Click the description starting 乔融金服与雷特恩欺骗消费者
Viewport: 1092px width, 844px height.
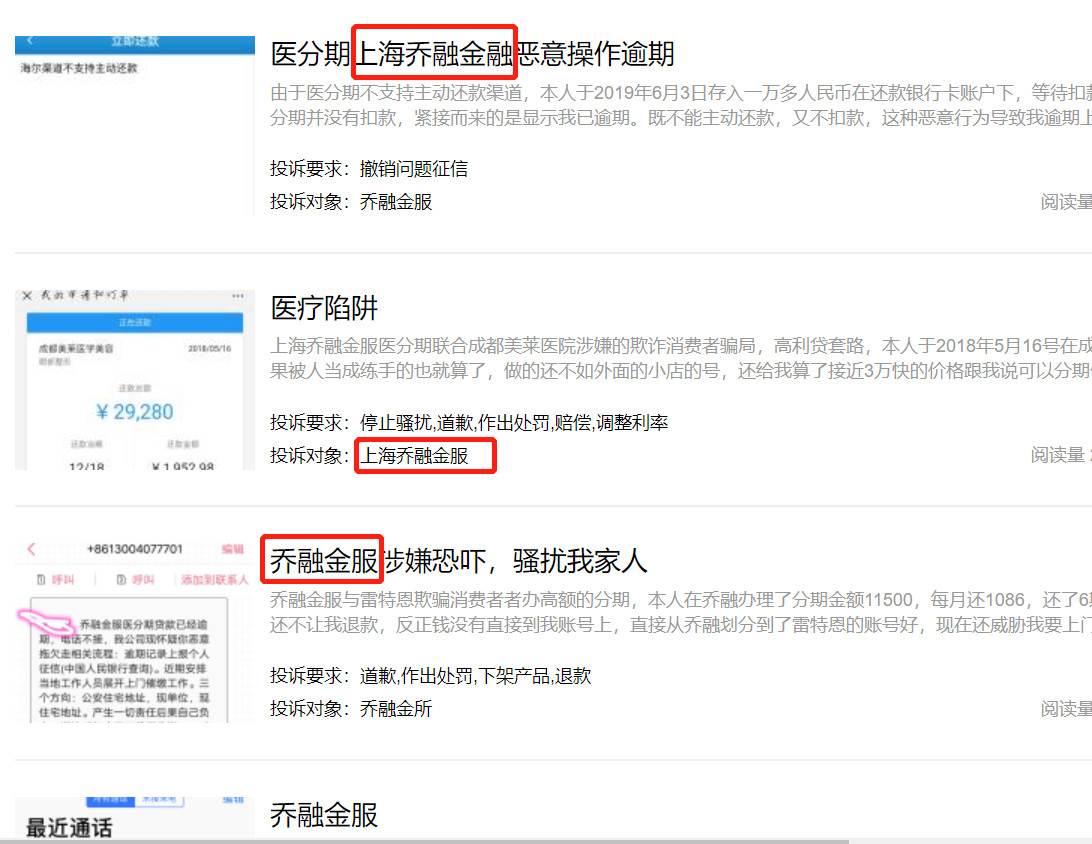[681, 612]
